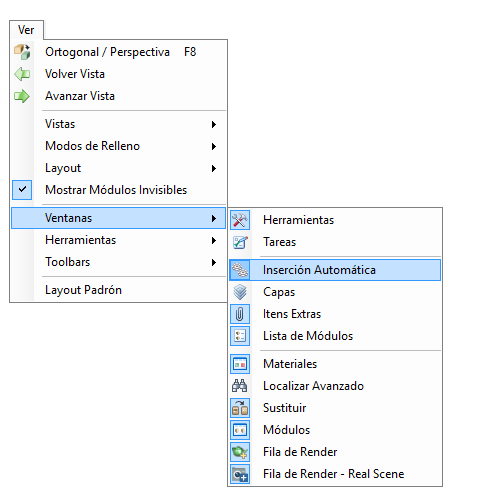Expand the Toolbars submenu arrow

tap(214, 262)
